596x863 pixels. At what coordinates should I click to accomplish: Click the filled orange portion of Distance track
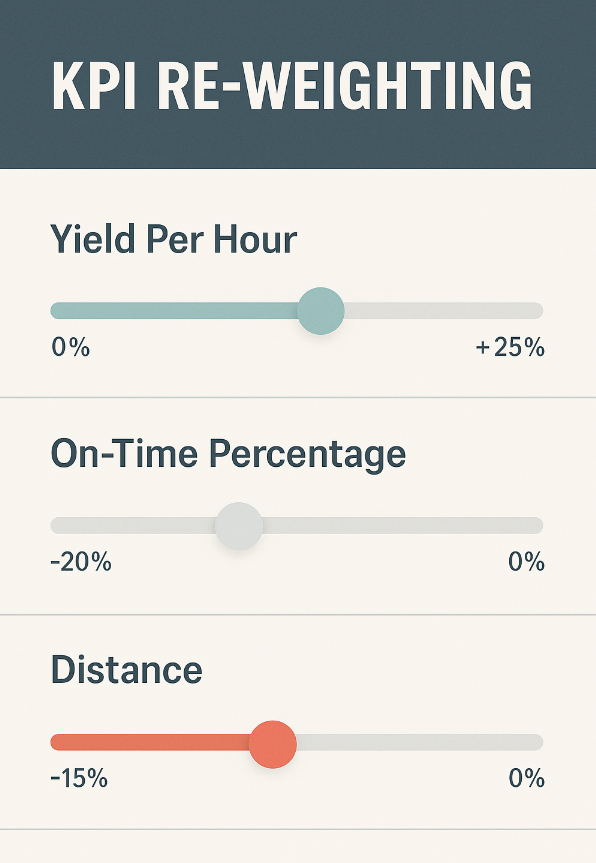click(x=150, y=742)
